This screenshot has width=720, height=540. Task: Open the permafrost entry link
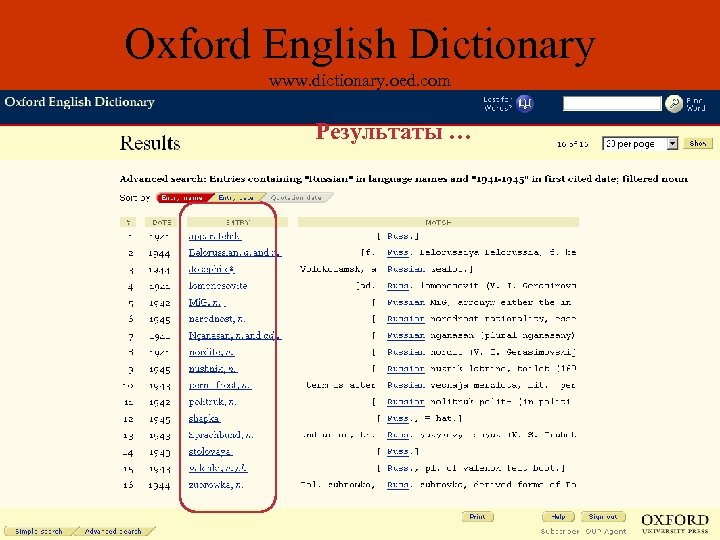220,385
